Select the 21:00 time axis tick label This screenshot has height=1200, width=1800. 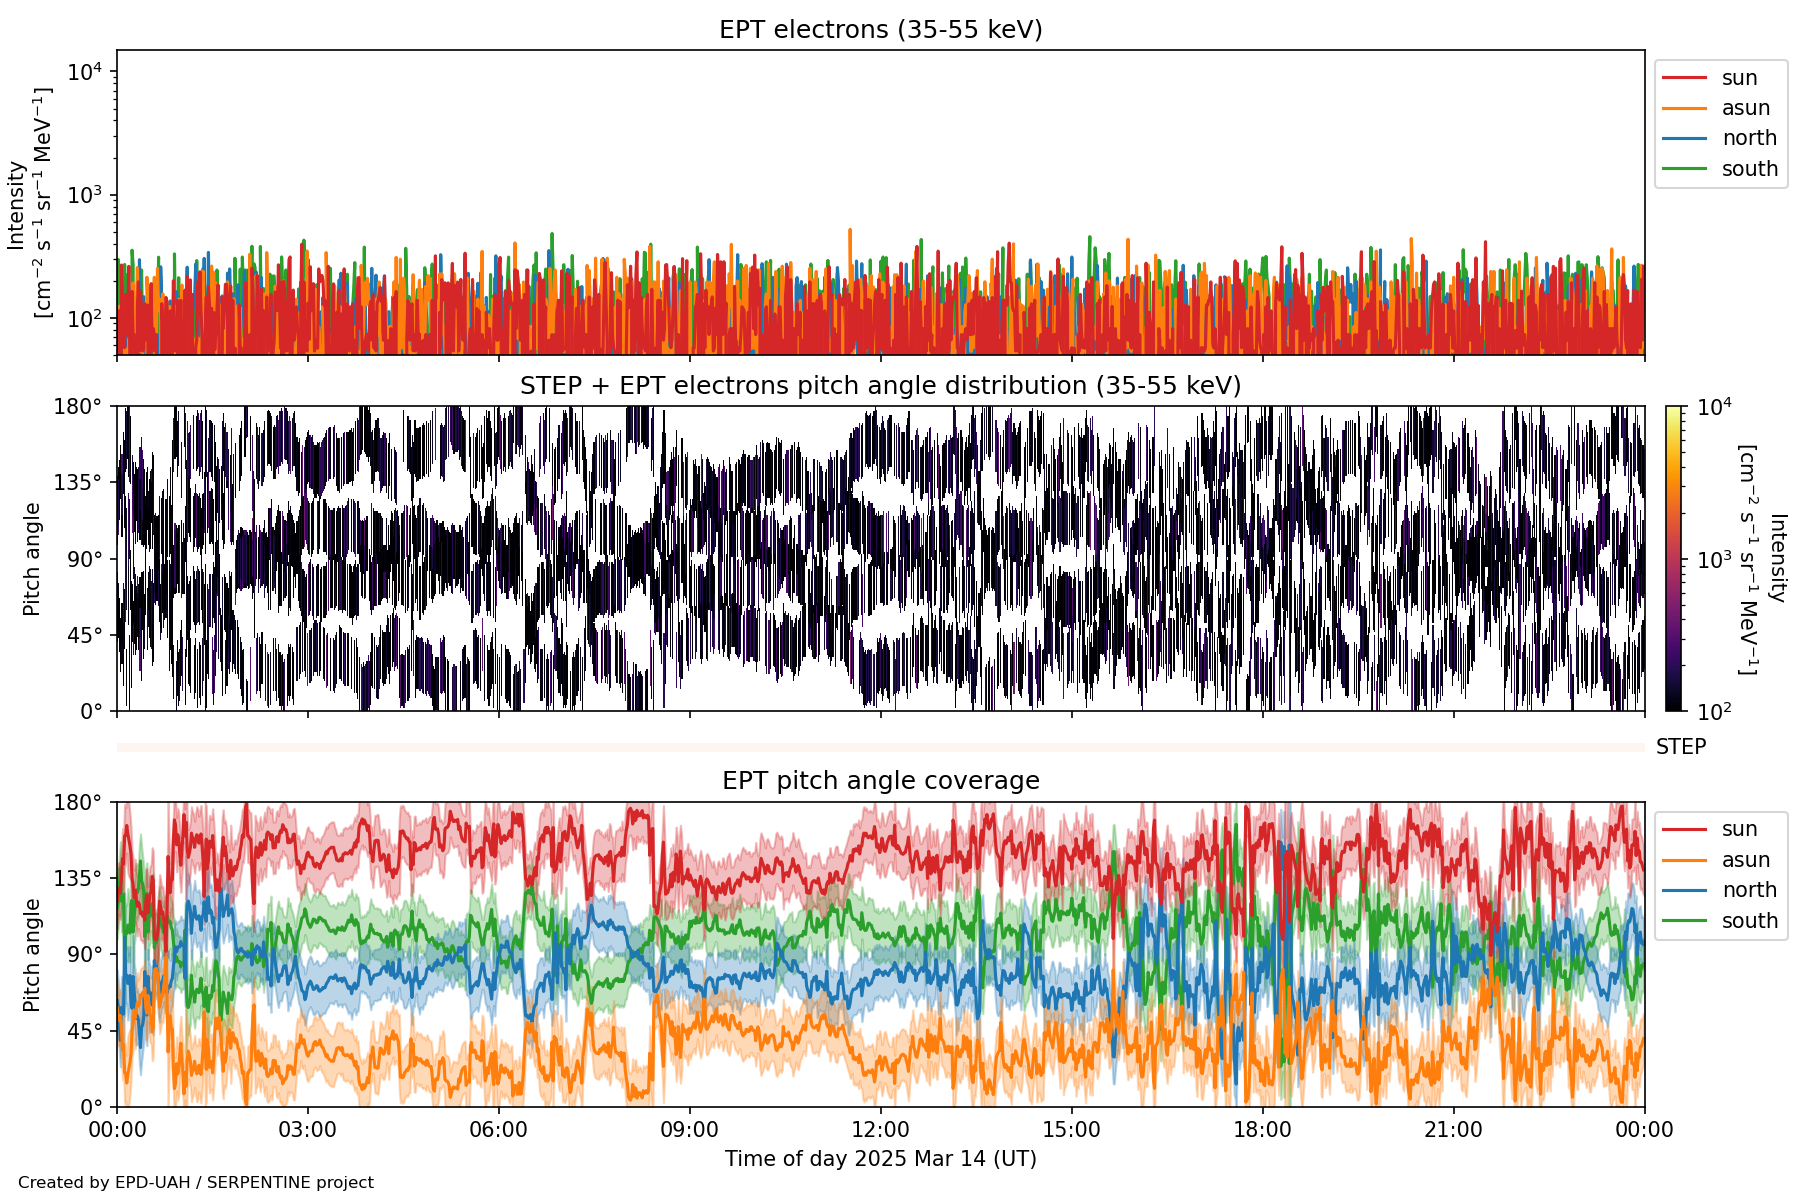click(1453, 1130)
